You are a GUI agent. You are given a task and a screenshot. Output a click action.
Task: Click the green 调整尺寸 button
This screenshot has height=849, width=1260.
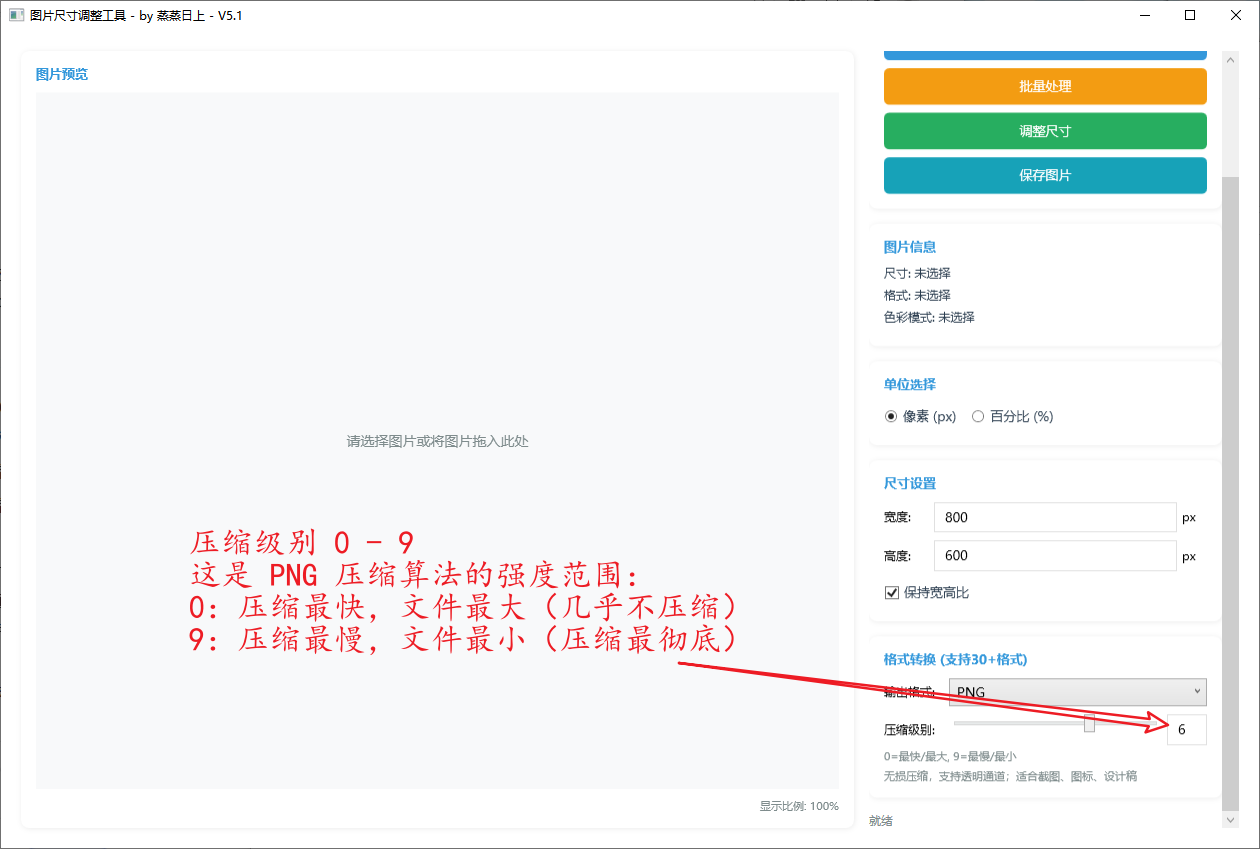1045,131
